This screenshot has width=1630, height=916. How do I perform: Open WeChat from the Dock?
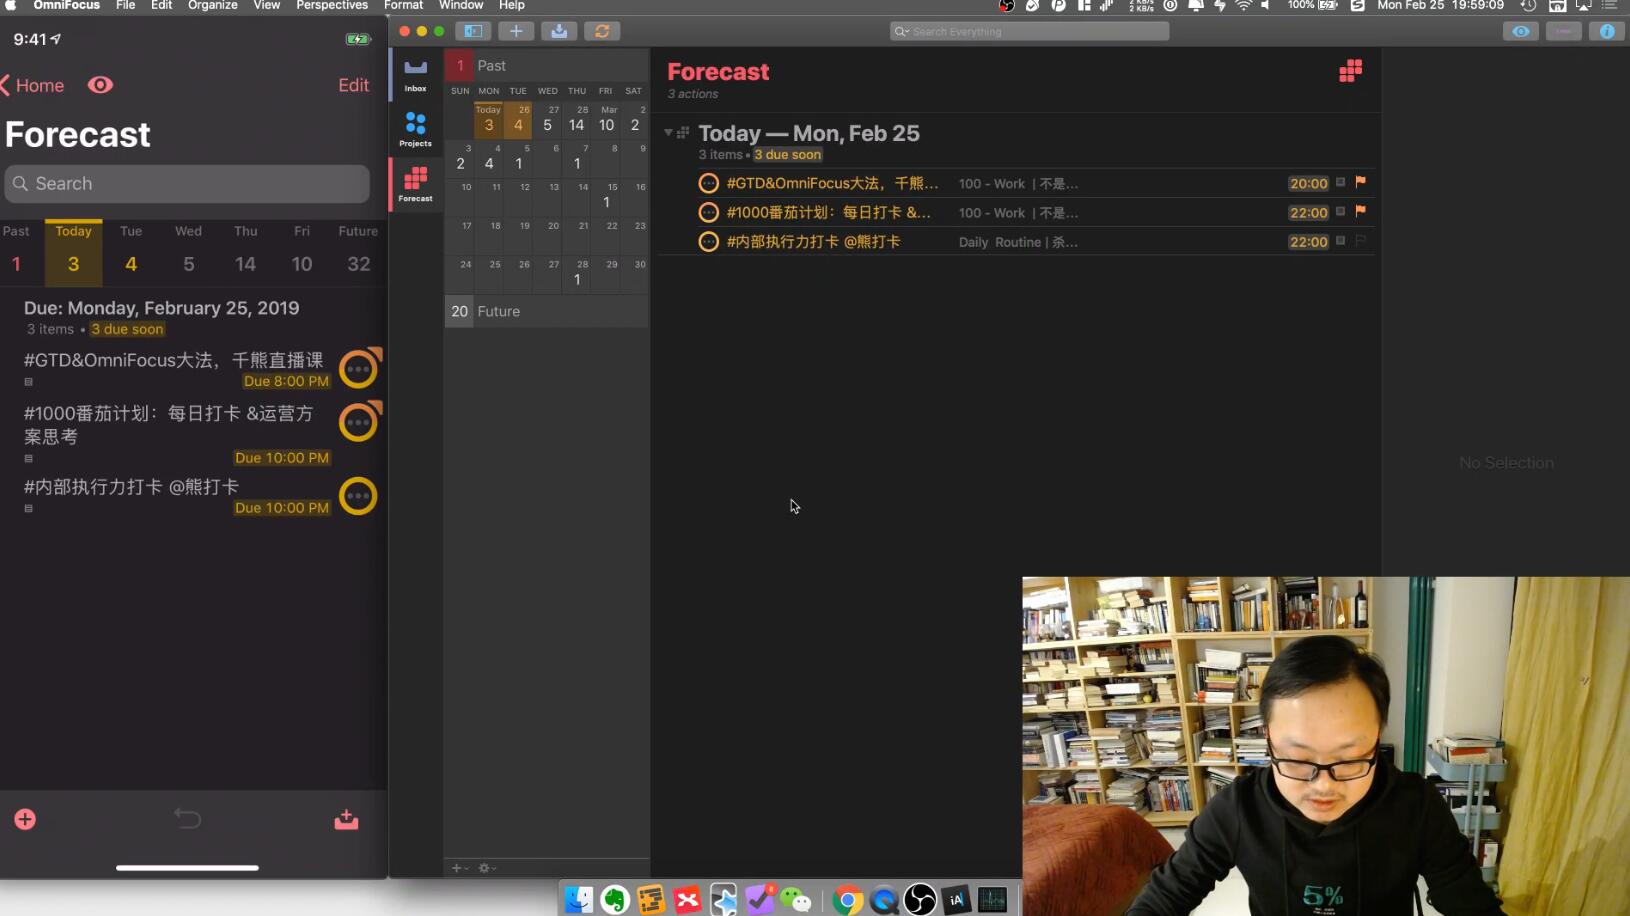pyautogui.click(x=796, y=900)
